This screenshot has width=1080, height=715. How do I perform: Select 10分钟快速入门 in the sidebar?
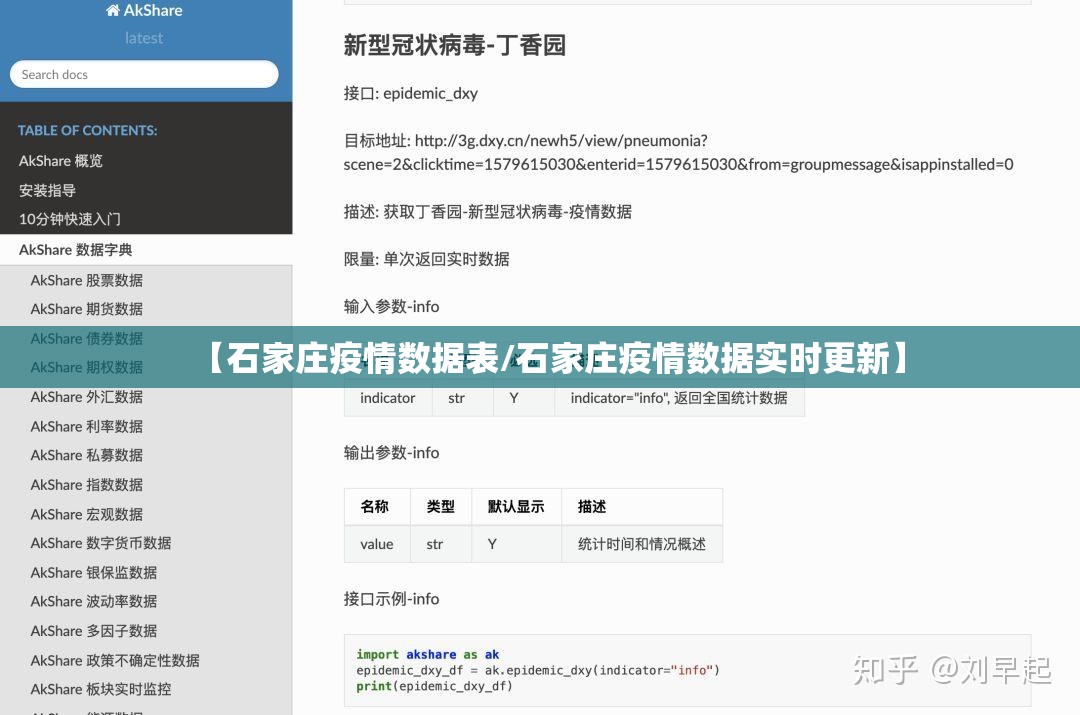pyautogui.click(x=70, y=219)
